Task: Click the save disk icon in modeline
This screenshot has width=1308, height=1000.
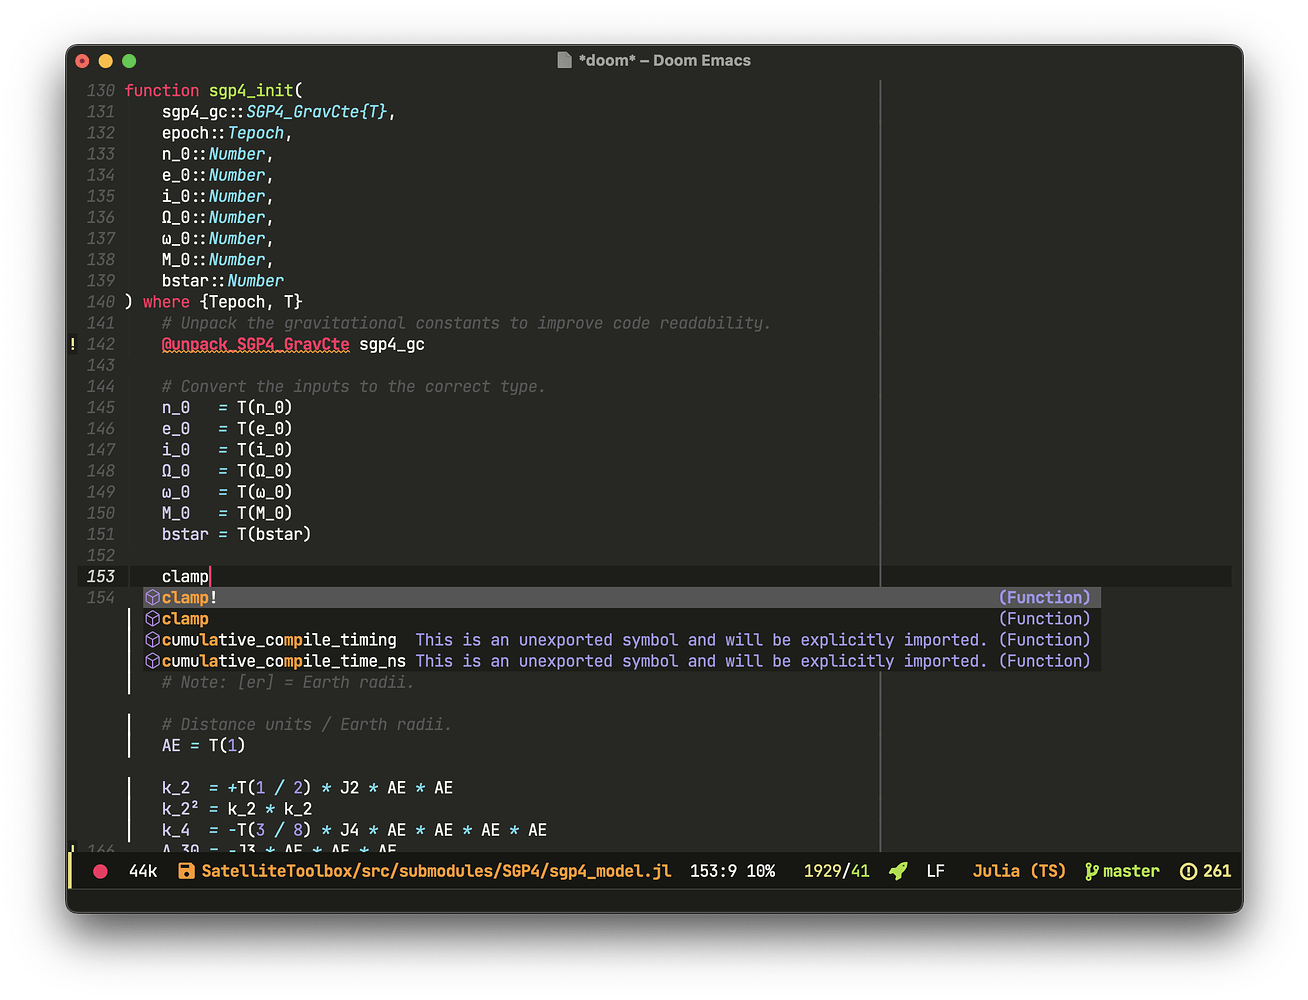Action: click(x=186, y=871)
